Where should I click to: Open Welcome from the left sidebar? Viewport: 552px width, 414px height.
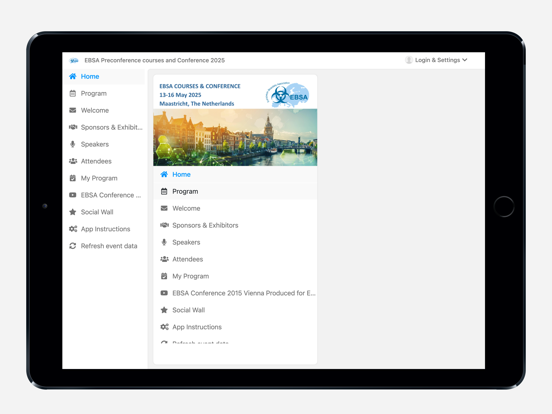click(105, 110)
